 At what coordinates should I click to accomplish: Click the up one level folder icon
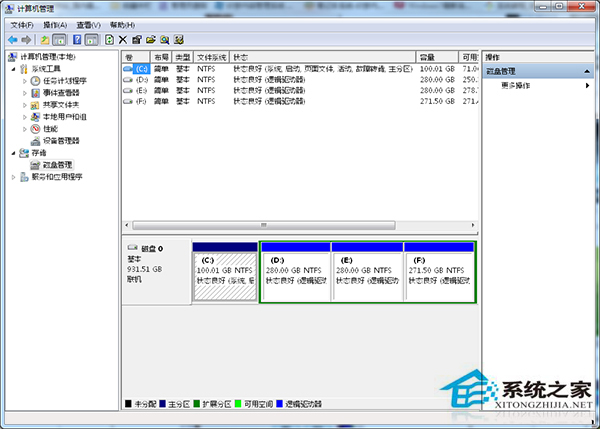[x=45, y=39]
